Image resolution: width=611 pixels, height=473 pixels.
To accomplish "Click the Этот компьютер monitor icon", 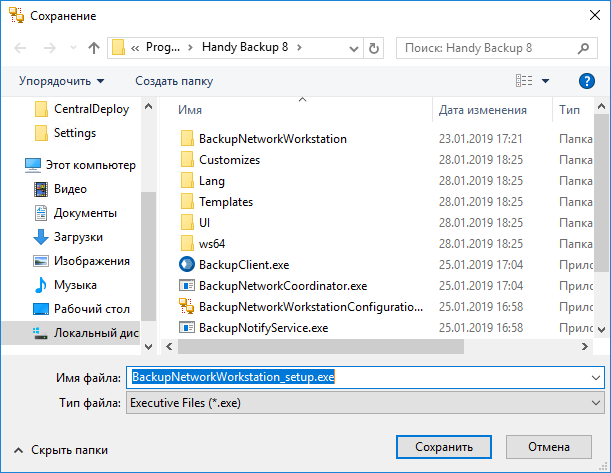I will [x=33, y=165].
